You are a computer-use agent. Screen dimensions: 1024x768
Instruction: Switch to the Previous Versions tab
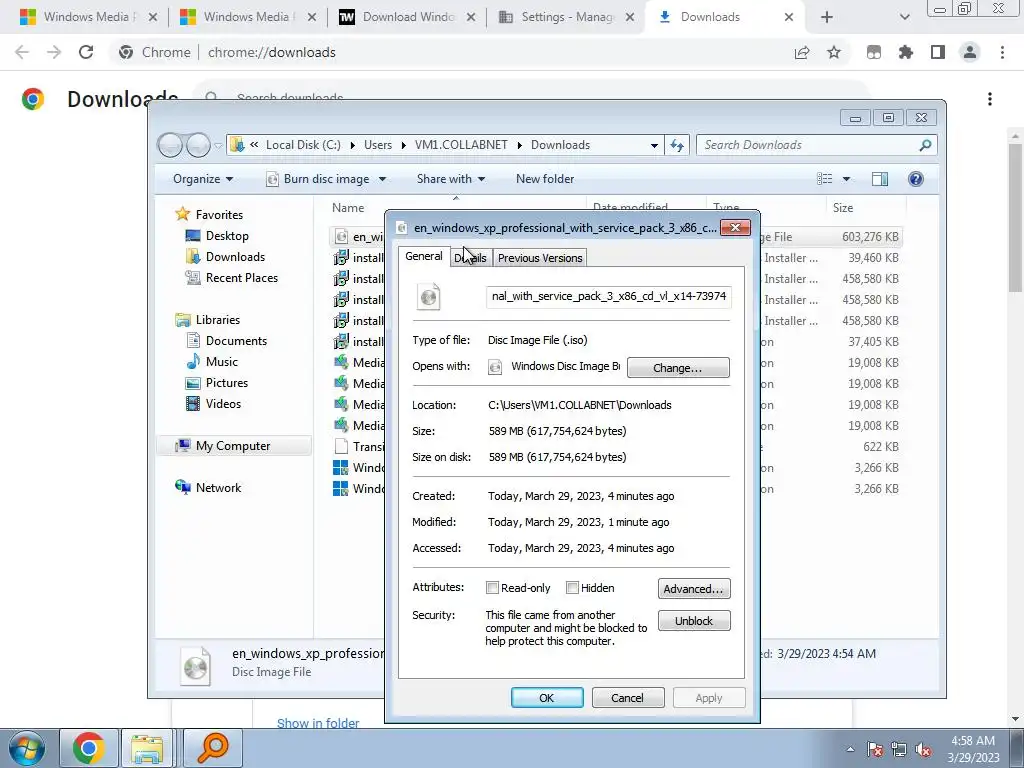click(540, 258)
